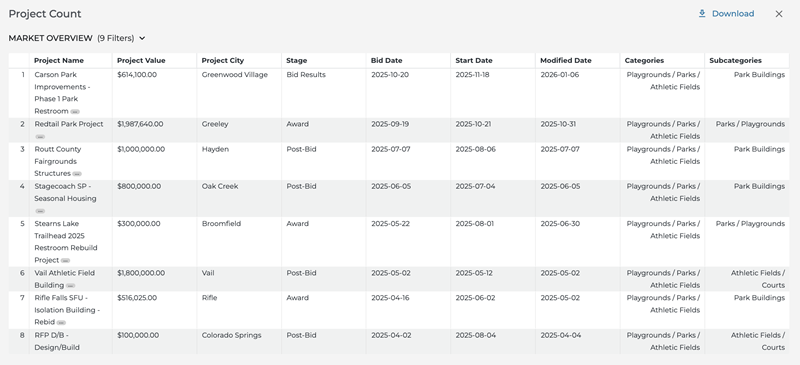
Task: Sort by Start Date column header
Action: (x=473, y=60)
